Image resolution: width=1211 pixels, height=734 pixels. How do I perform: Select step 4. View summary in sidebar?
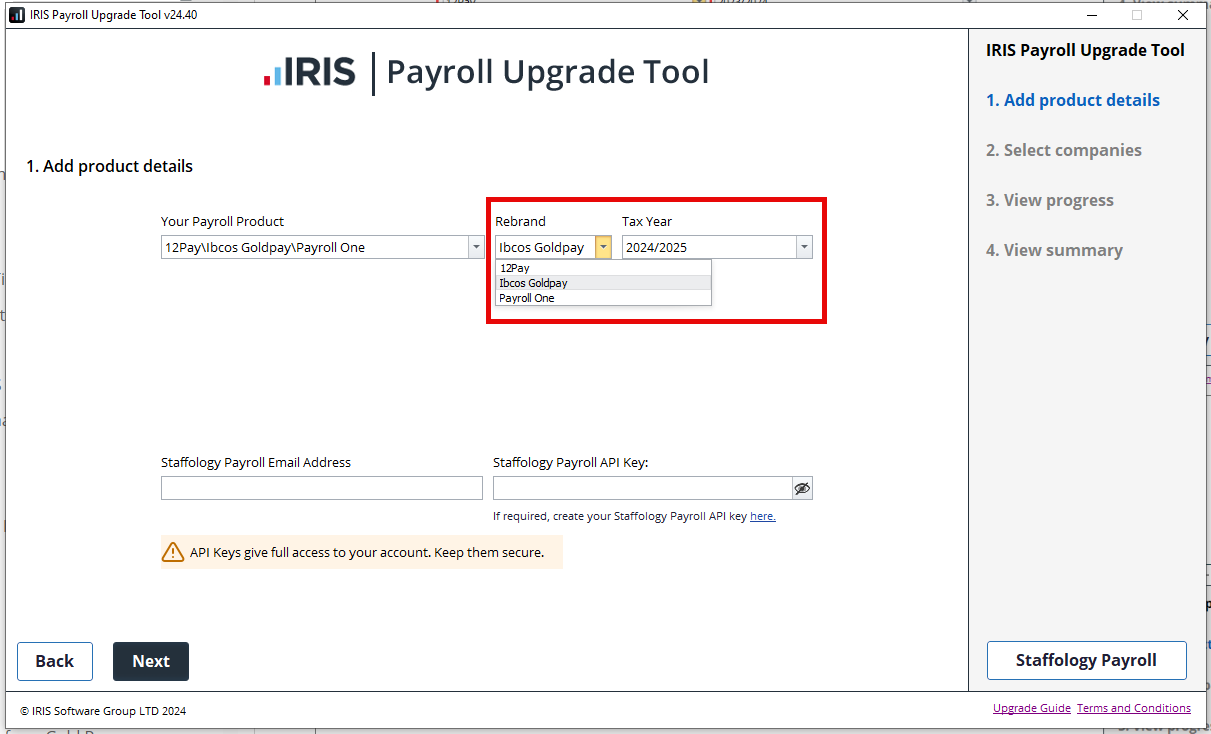1054,250
